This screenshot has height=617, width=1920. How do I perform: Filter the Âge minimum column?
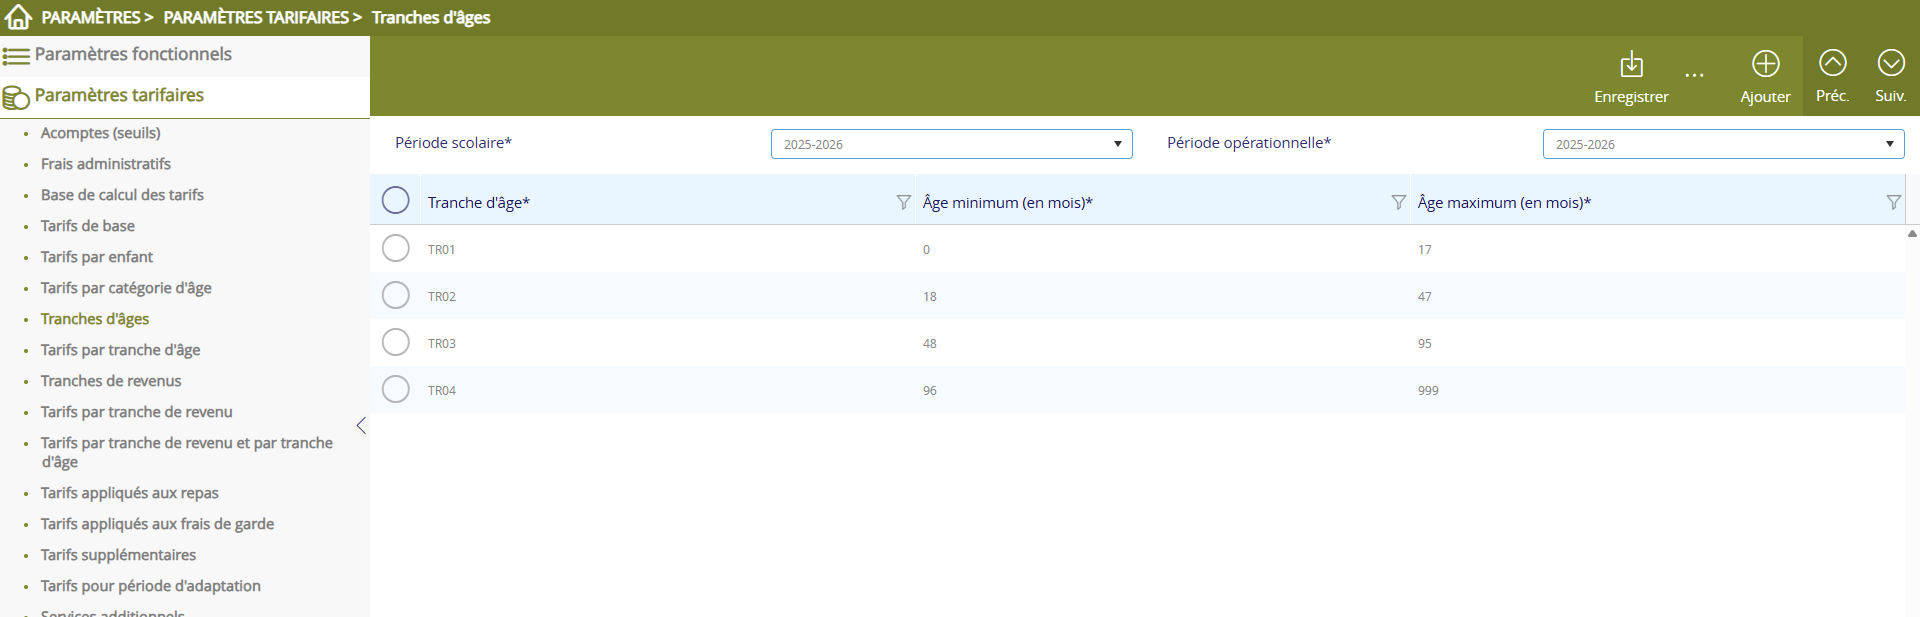(1398, 202)
